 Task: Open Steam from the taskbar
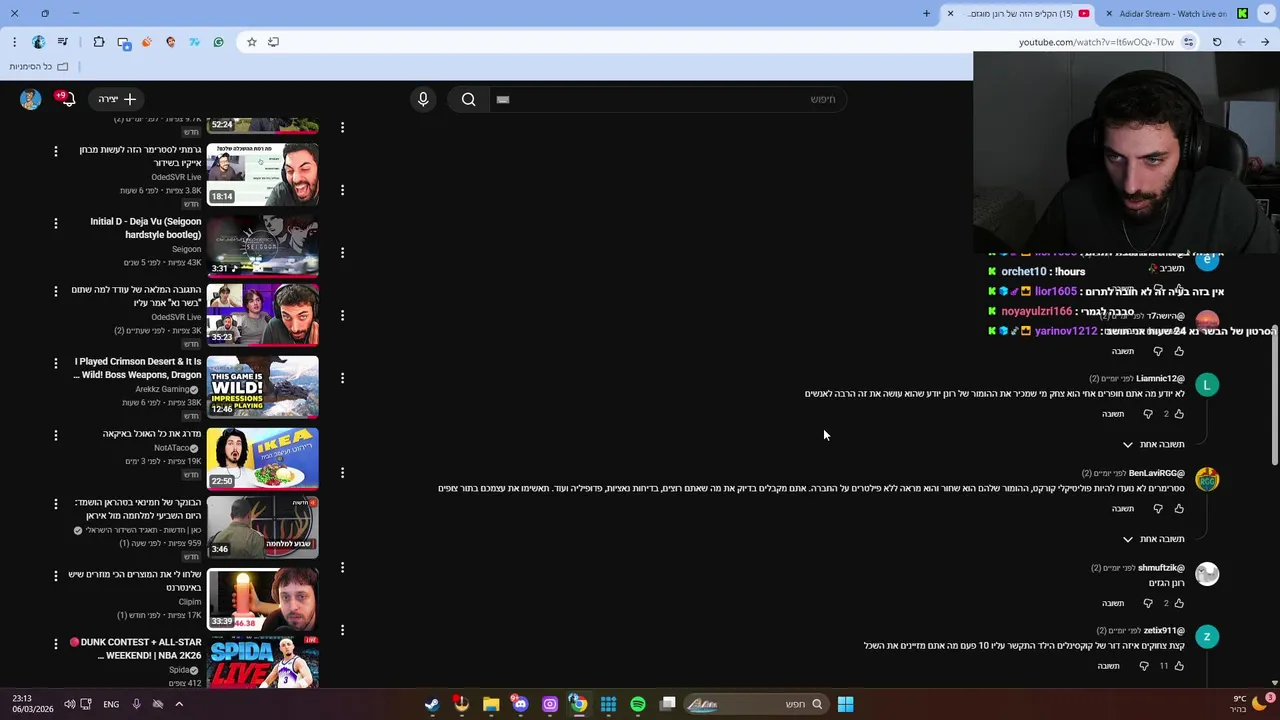pyautogui.click(x=432, y=704)
